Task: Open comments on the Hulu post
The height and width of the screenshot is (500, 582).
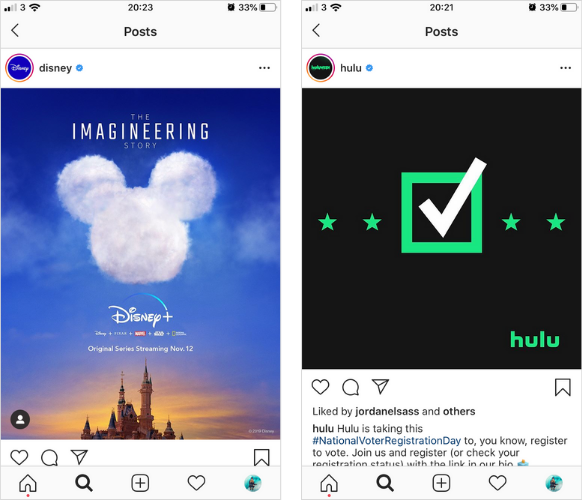Action: 350,387
